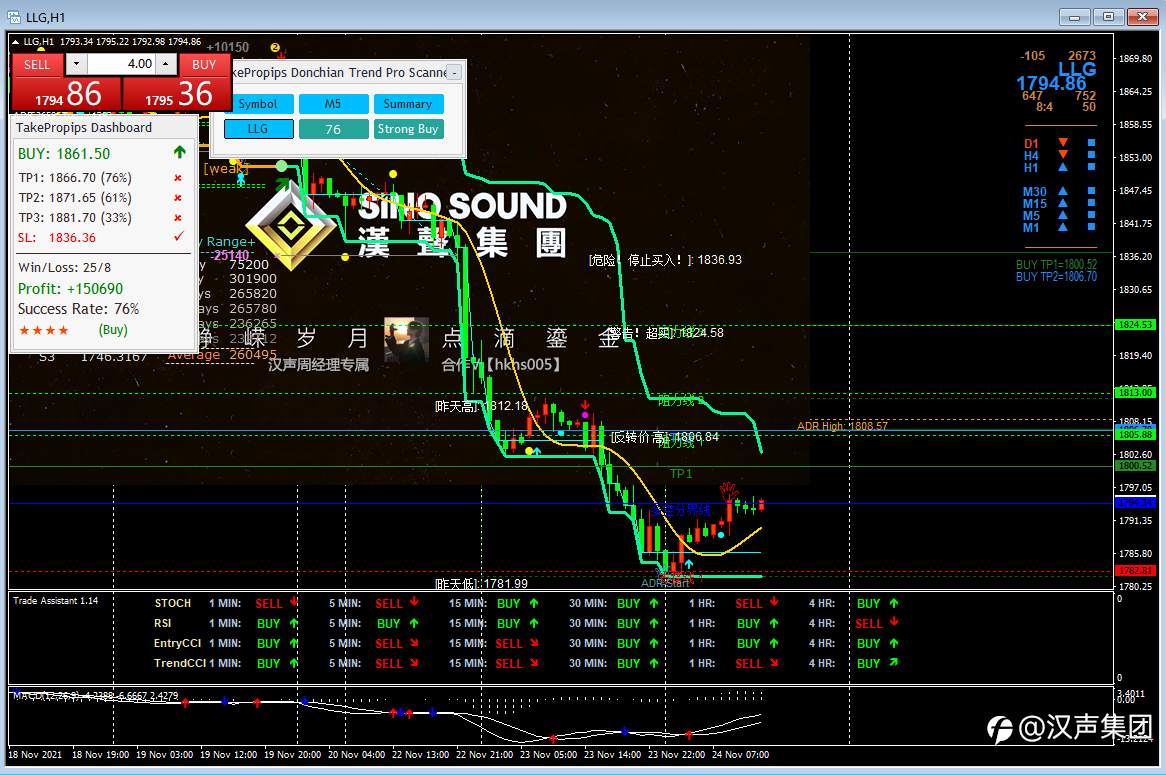This screenshot has width=1166, height=775.
Task: Select the Symbol header in scanner
Action: 258,104
